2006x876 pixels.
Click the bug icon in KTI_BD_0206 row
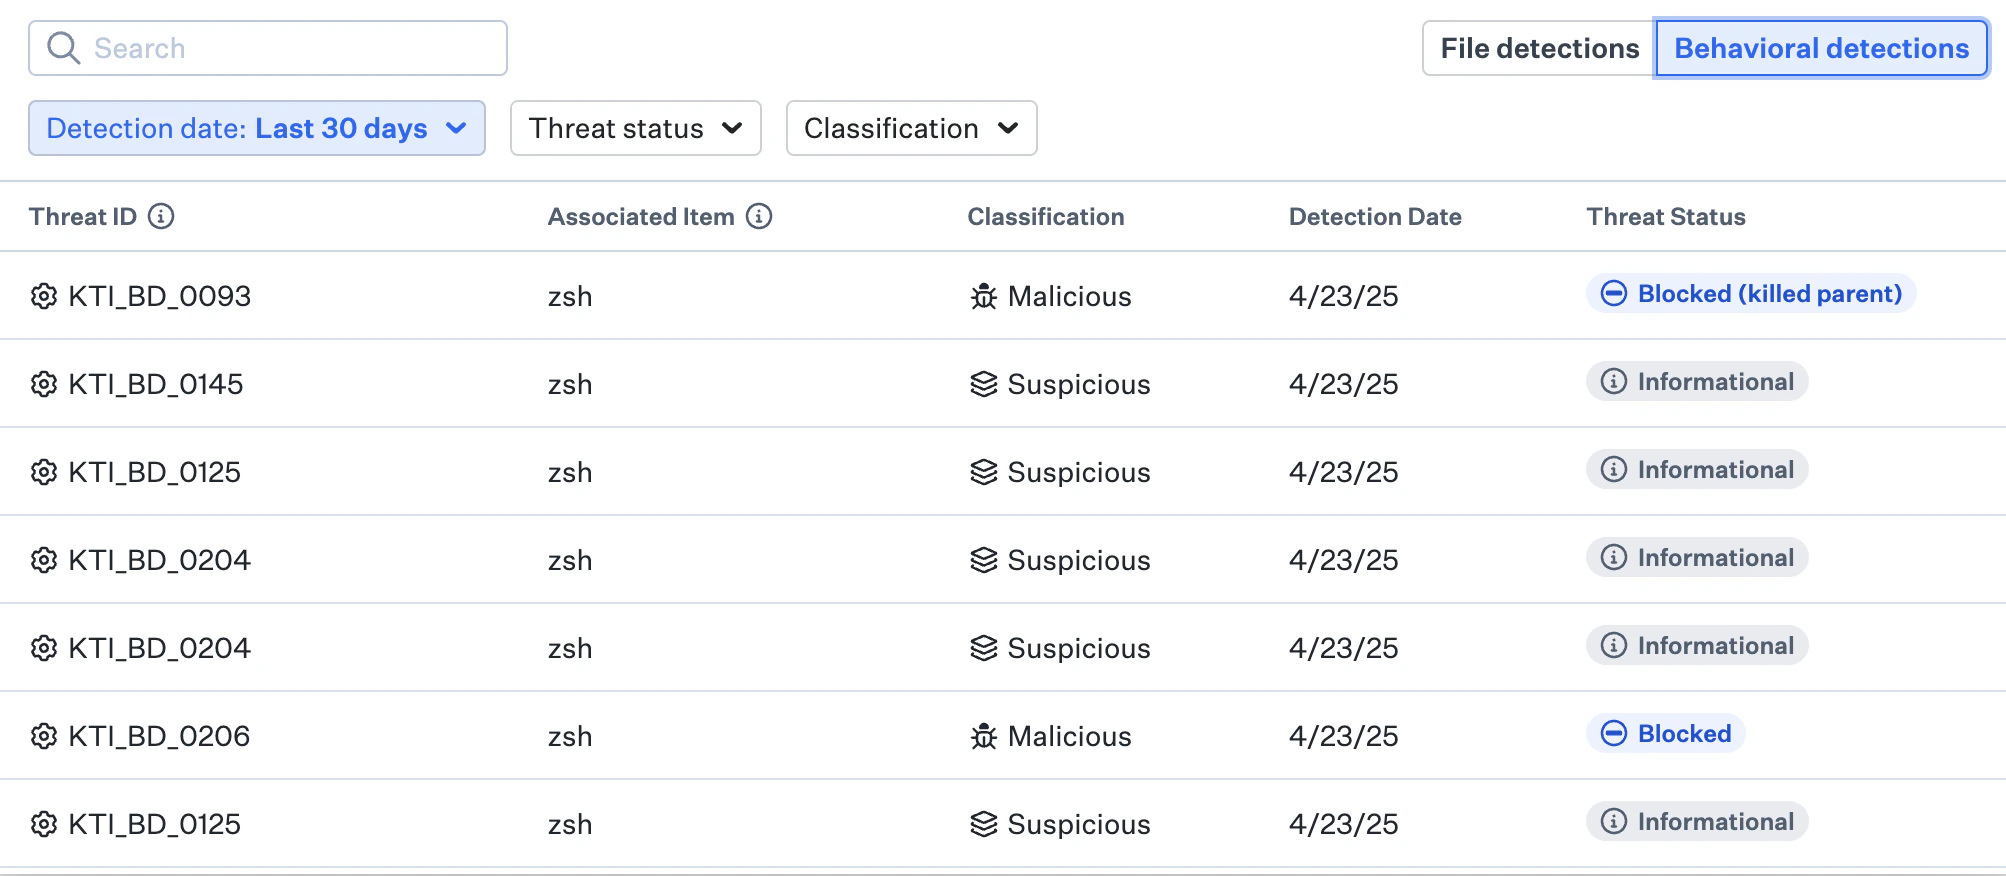984,736
